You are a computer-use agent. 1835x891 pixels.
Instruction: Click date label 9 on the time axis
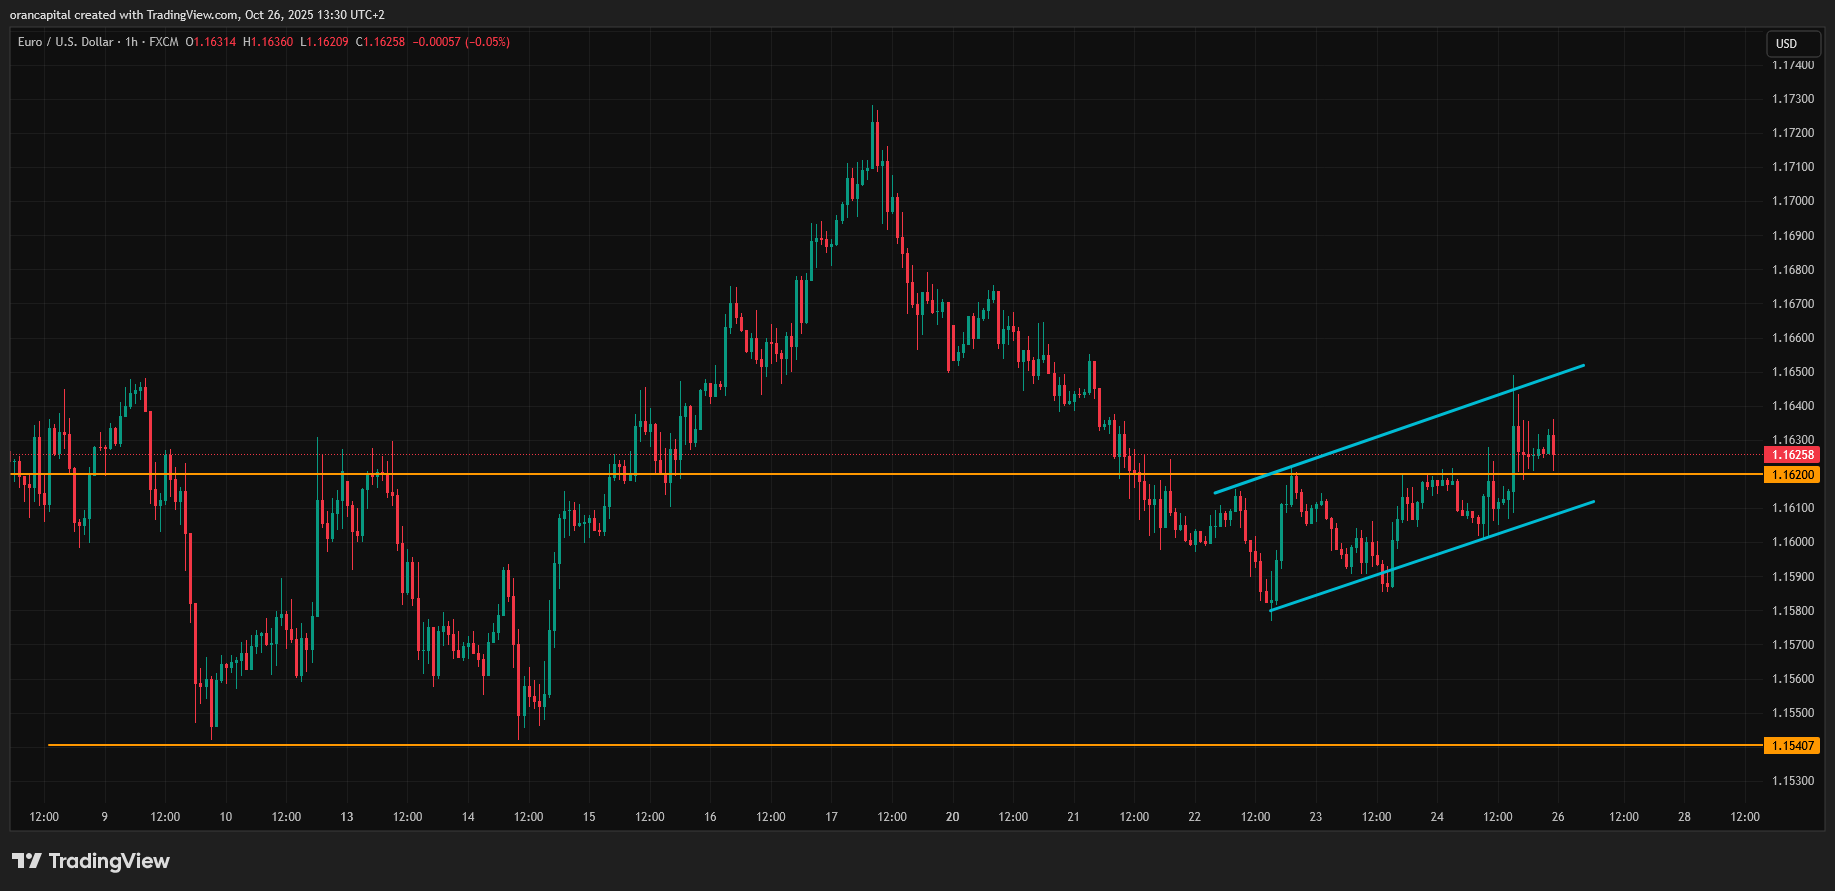click(104, 817)
